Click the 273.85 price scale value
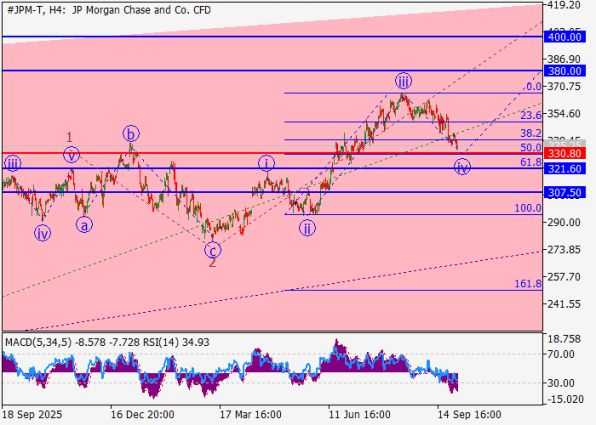 point(565,250)
